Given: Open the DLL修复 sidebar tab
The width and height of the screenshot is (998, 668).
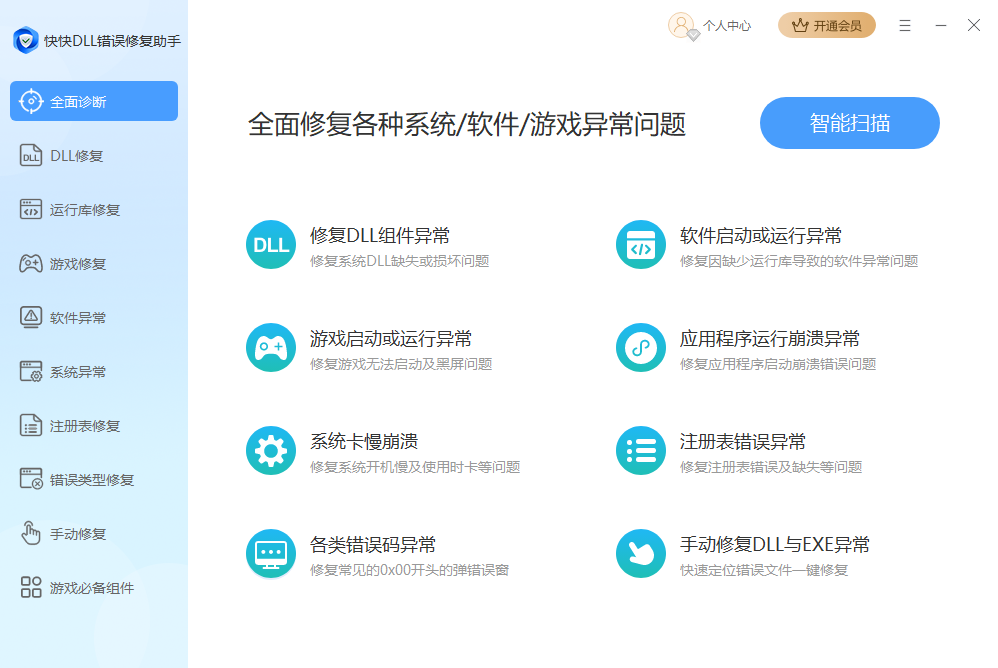Looking at the screenshot, I should (x=76, y=156).
